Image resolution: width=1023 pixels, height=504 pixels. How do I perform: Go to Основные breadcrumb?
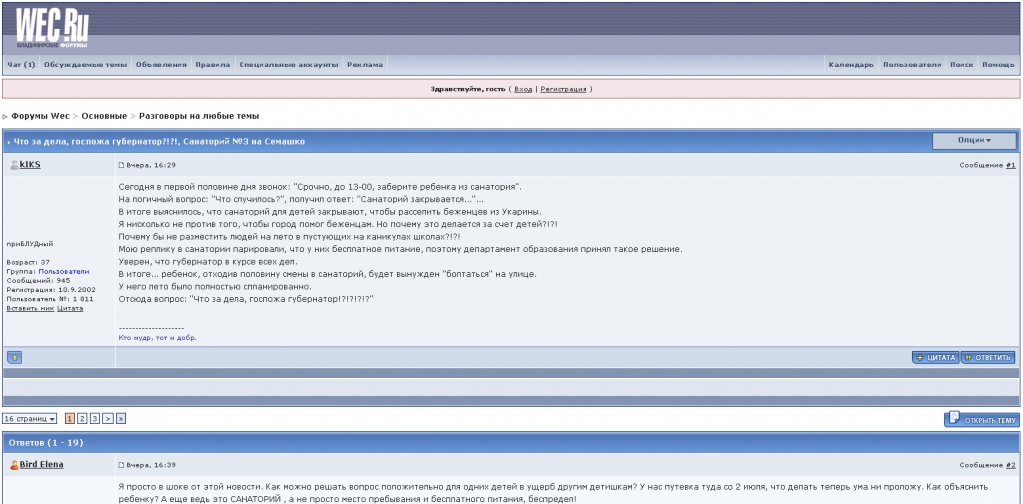104,116
